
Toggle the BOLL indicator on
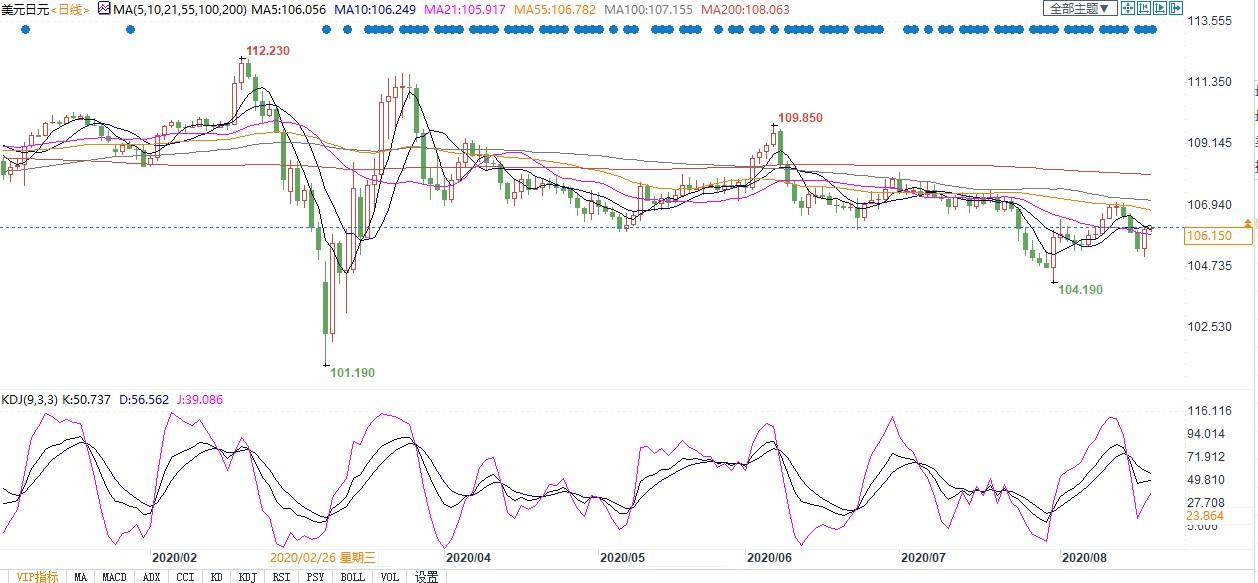[x=352, y=576]
